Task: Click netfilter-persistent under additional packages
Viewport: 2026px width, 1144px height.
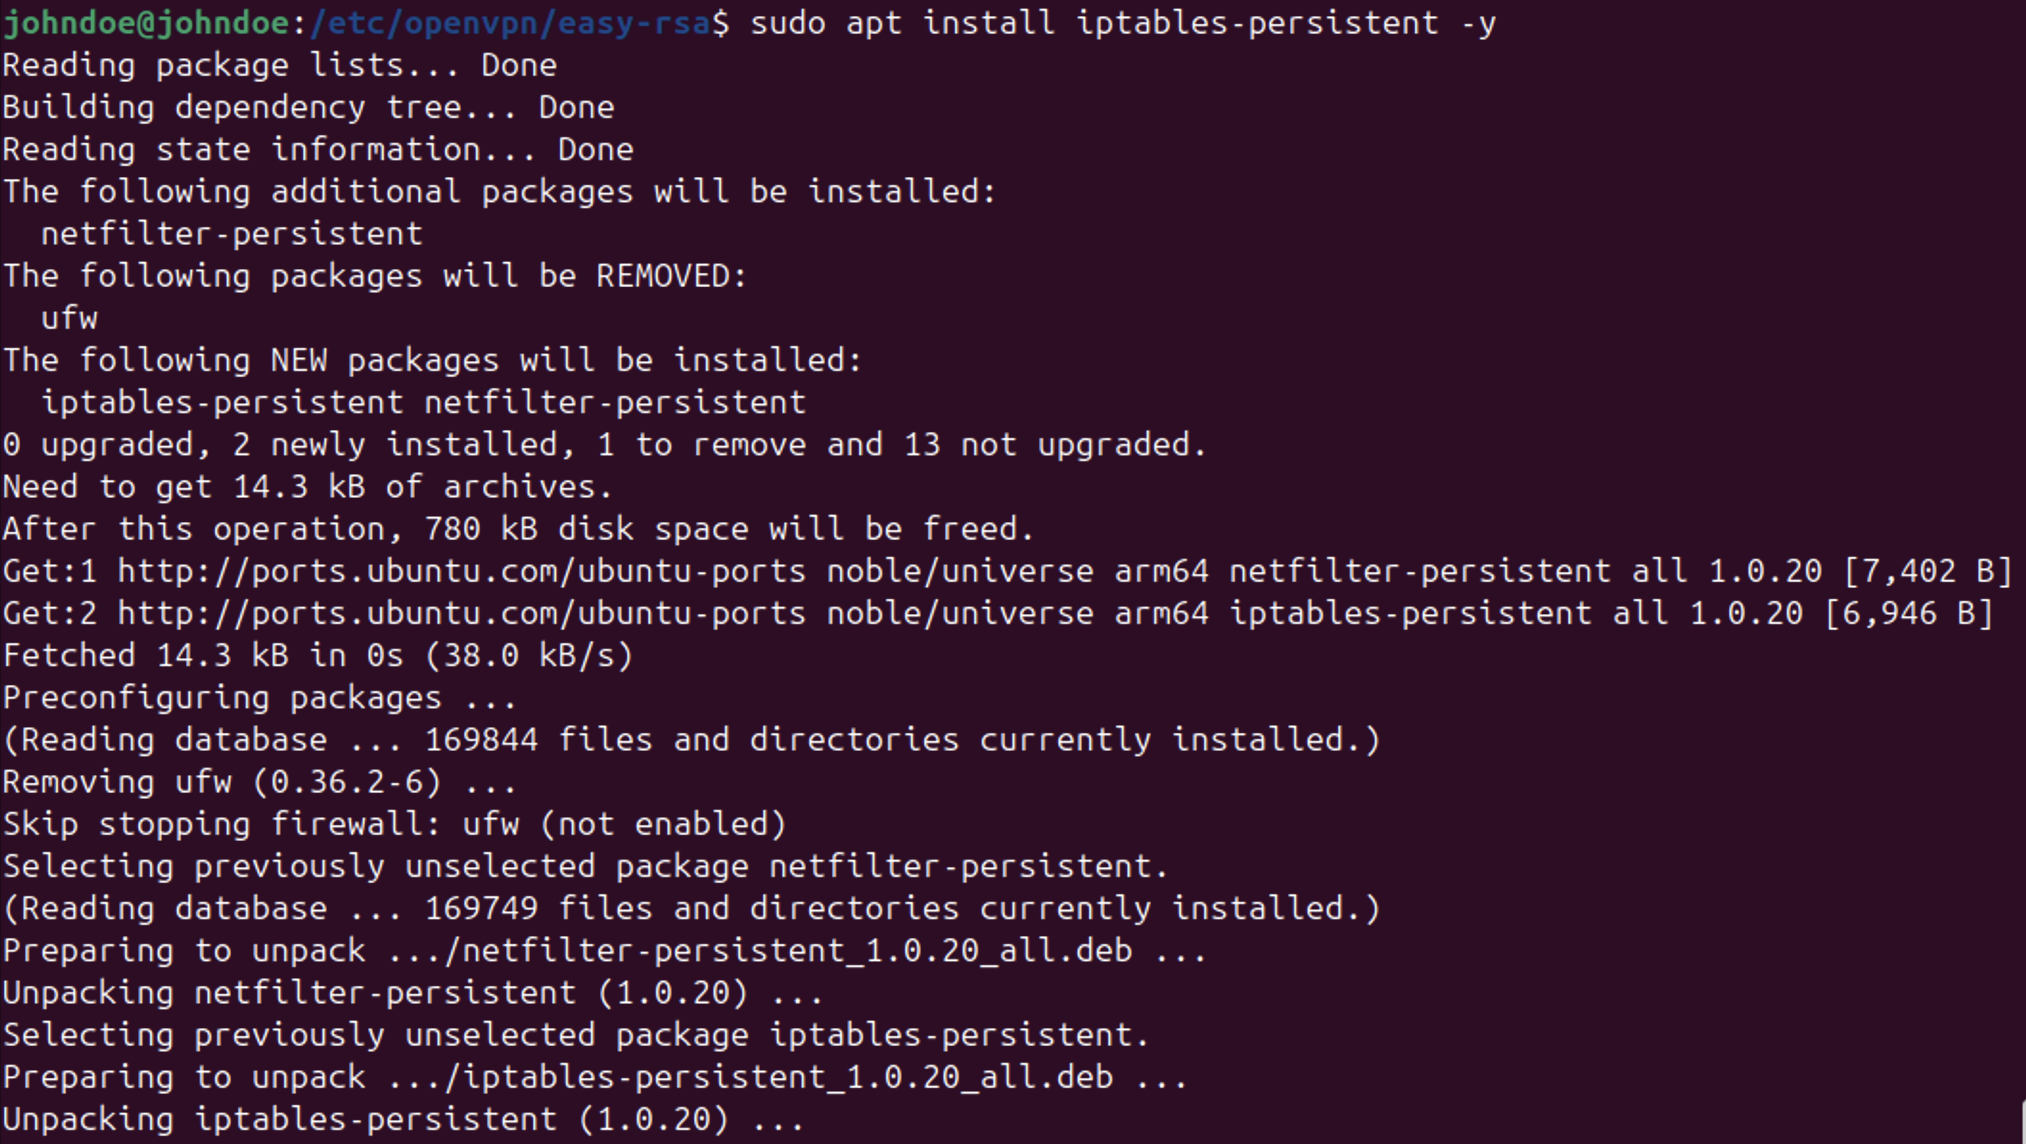Action: pos(232,234)
